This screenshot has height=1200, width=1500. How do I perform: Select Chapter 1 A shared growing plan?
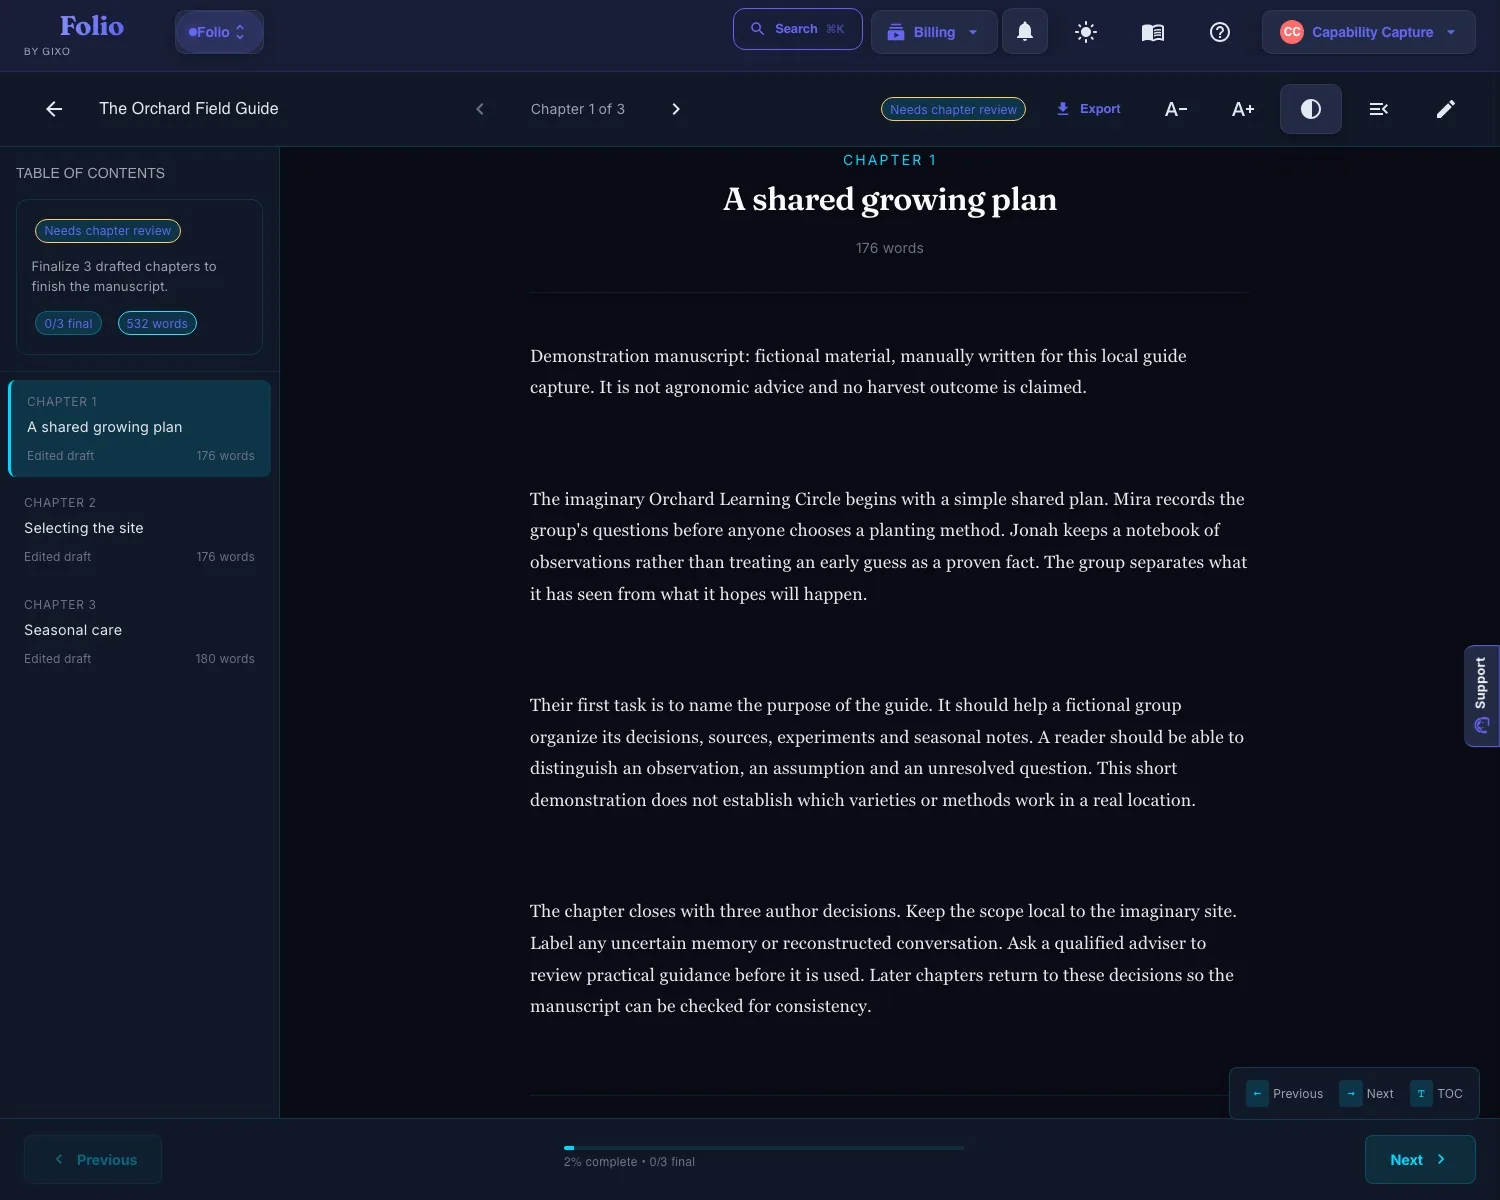click(139, 428)
